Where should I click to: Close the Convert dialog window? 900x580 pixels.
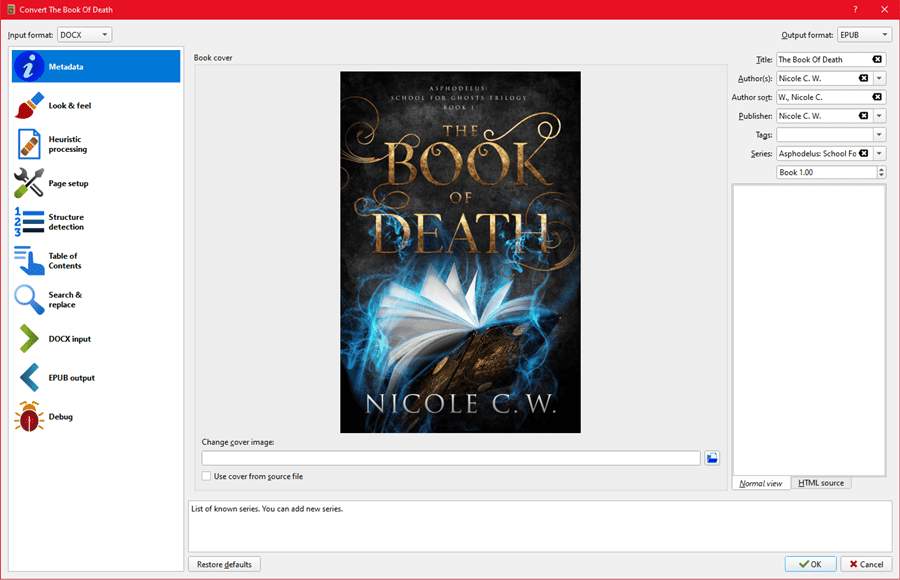tap(885, 9)
